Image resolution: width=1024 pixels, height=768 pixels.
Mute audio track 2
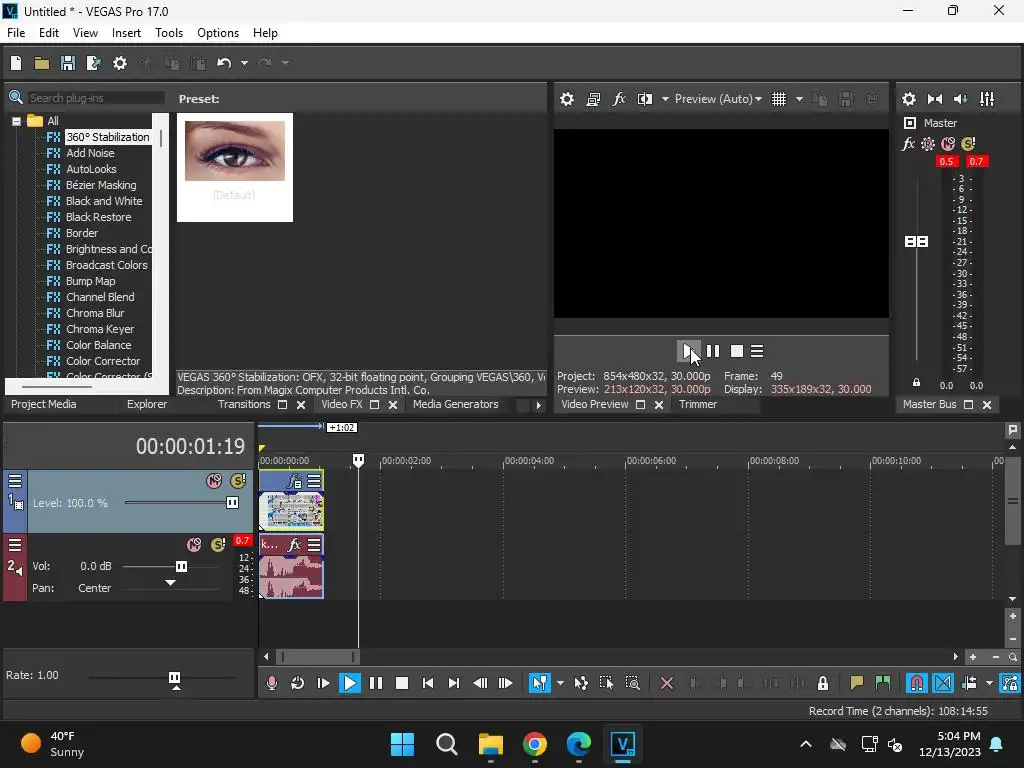(x=194, y=545)
